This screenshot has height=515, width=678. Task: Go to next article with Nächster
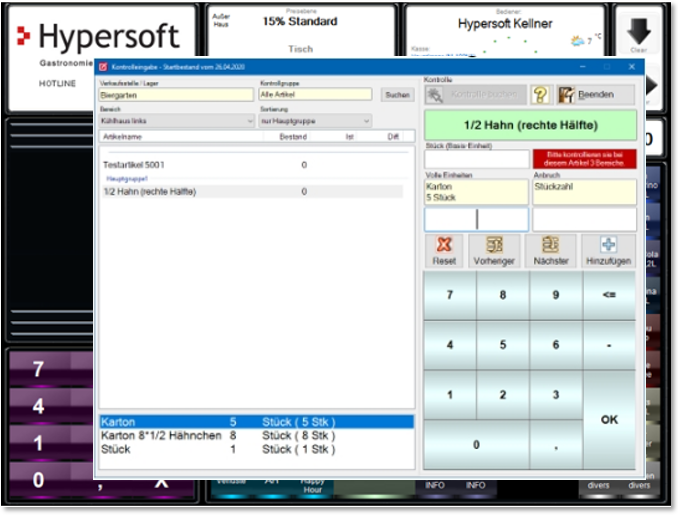pos(550,251)
